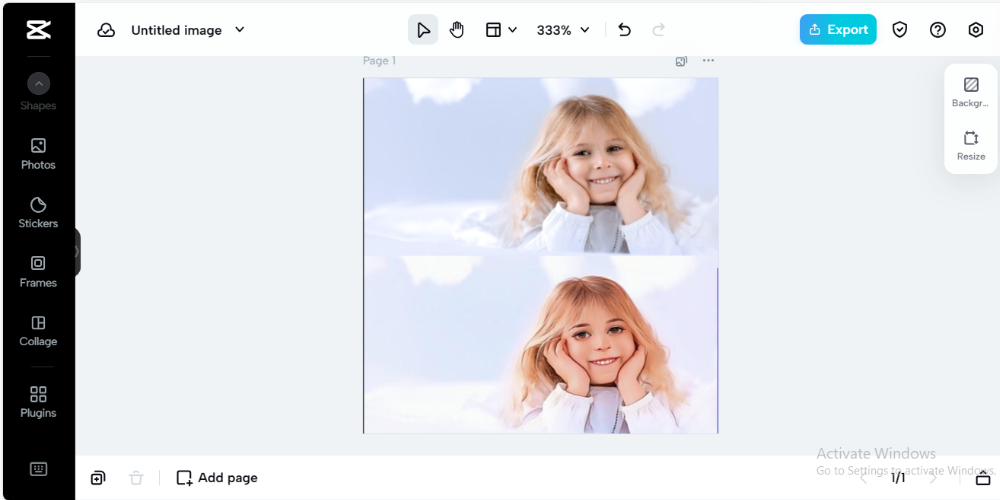The width and height of the screenshot is (1000, 500).
Task: Open the Frames panel
Action: pyautogui.click(x=38, y=272)
